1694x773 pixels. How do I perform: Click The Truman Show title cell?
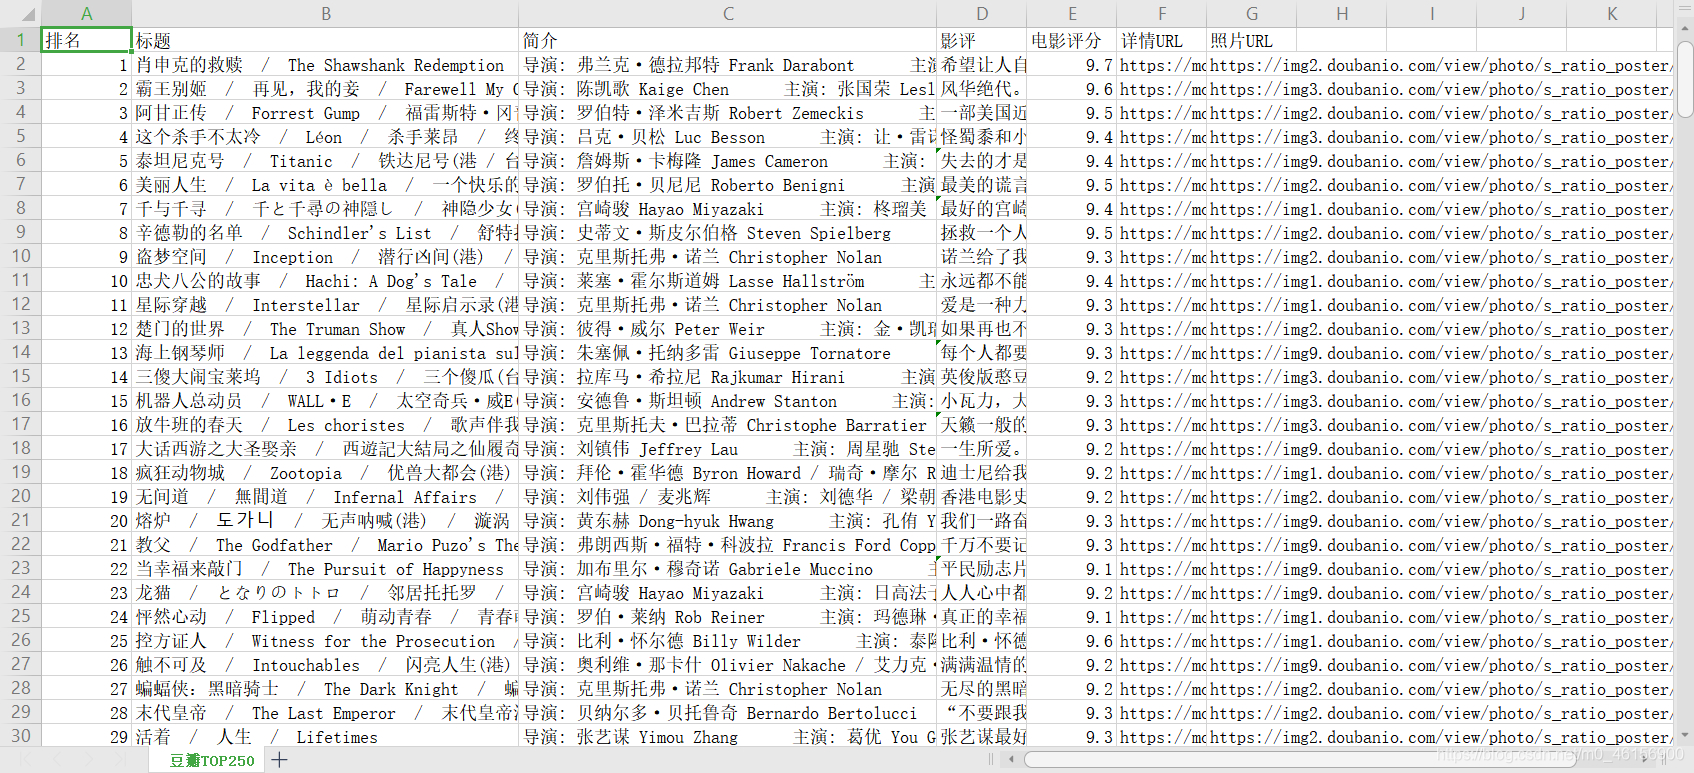326,329
